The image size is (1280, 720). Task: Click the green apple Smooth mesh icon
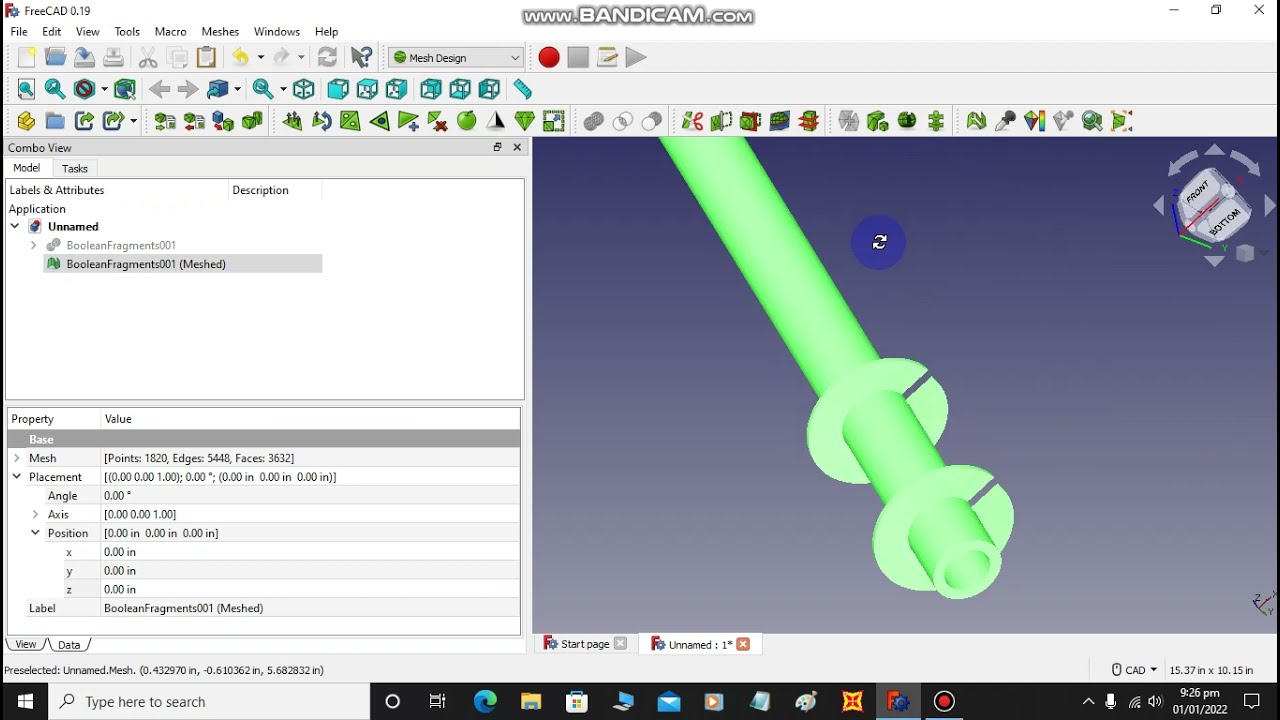[466, 121]
